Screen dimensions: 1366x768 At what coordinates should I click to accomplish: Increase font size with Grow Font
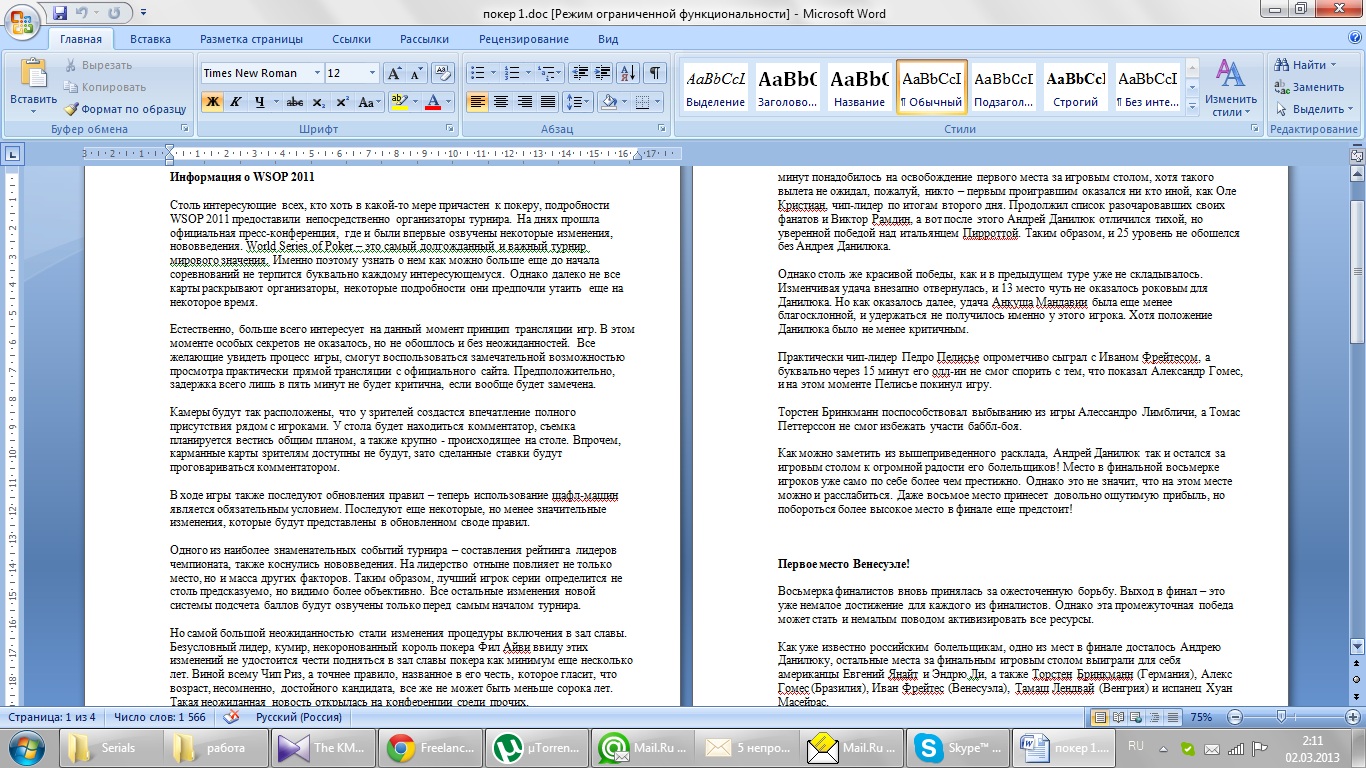(x=394, y=73)
